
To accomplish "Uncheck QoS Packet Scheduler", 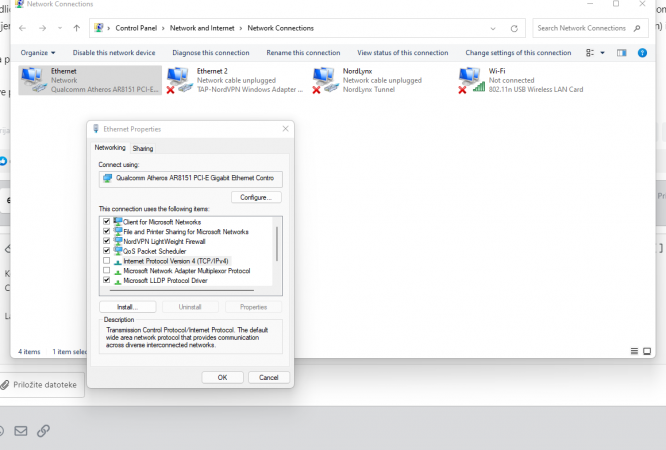I will point(107,251).
